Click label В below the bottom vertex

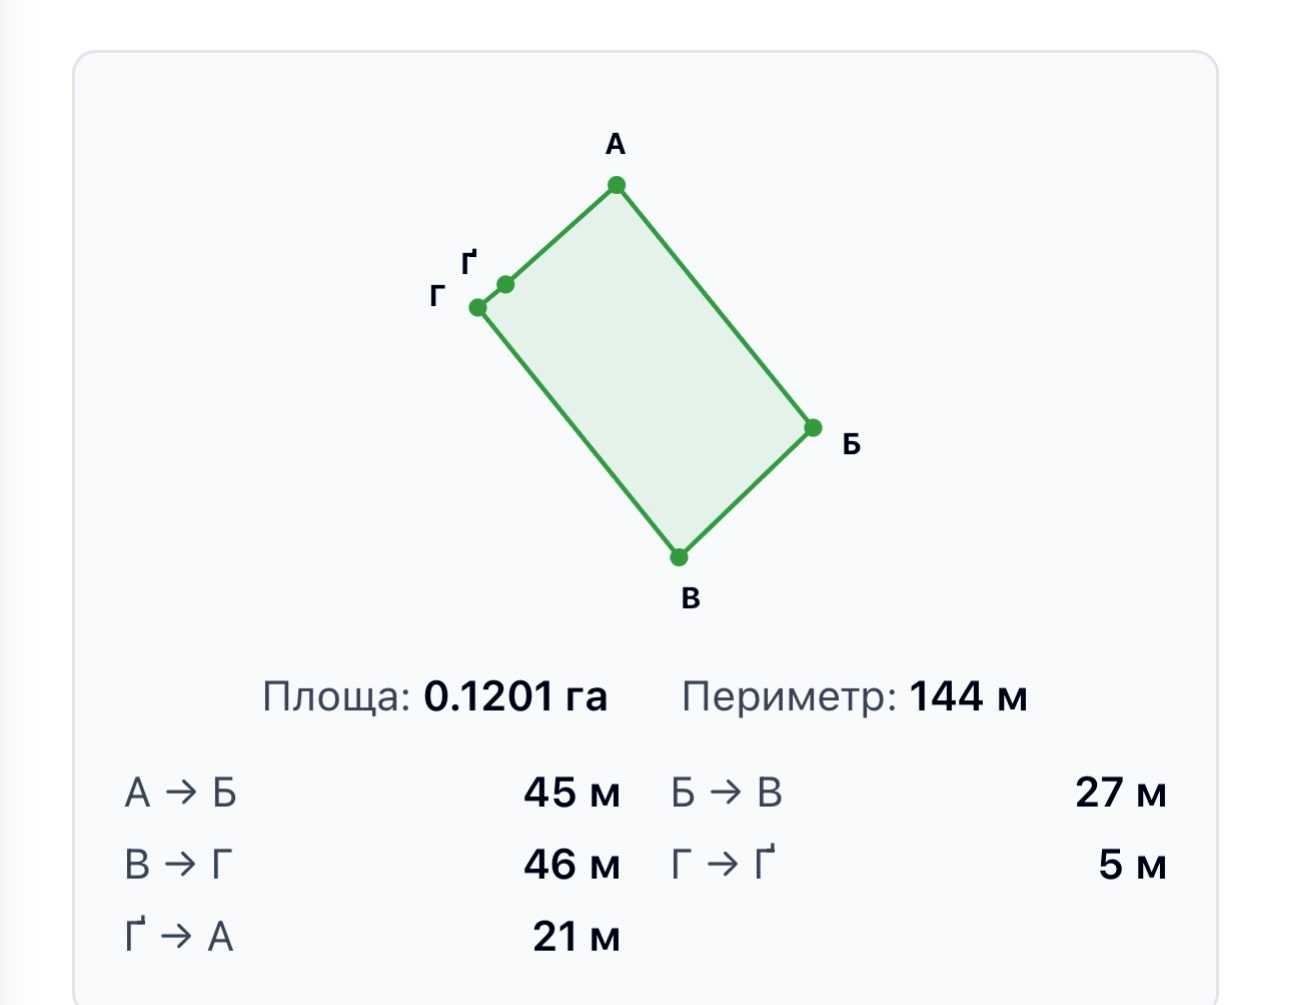tap(690, 598)
